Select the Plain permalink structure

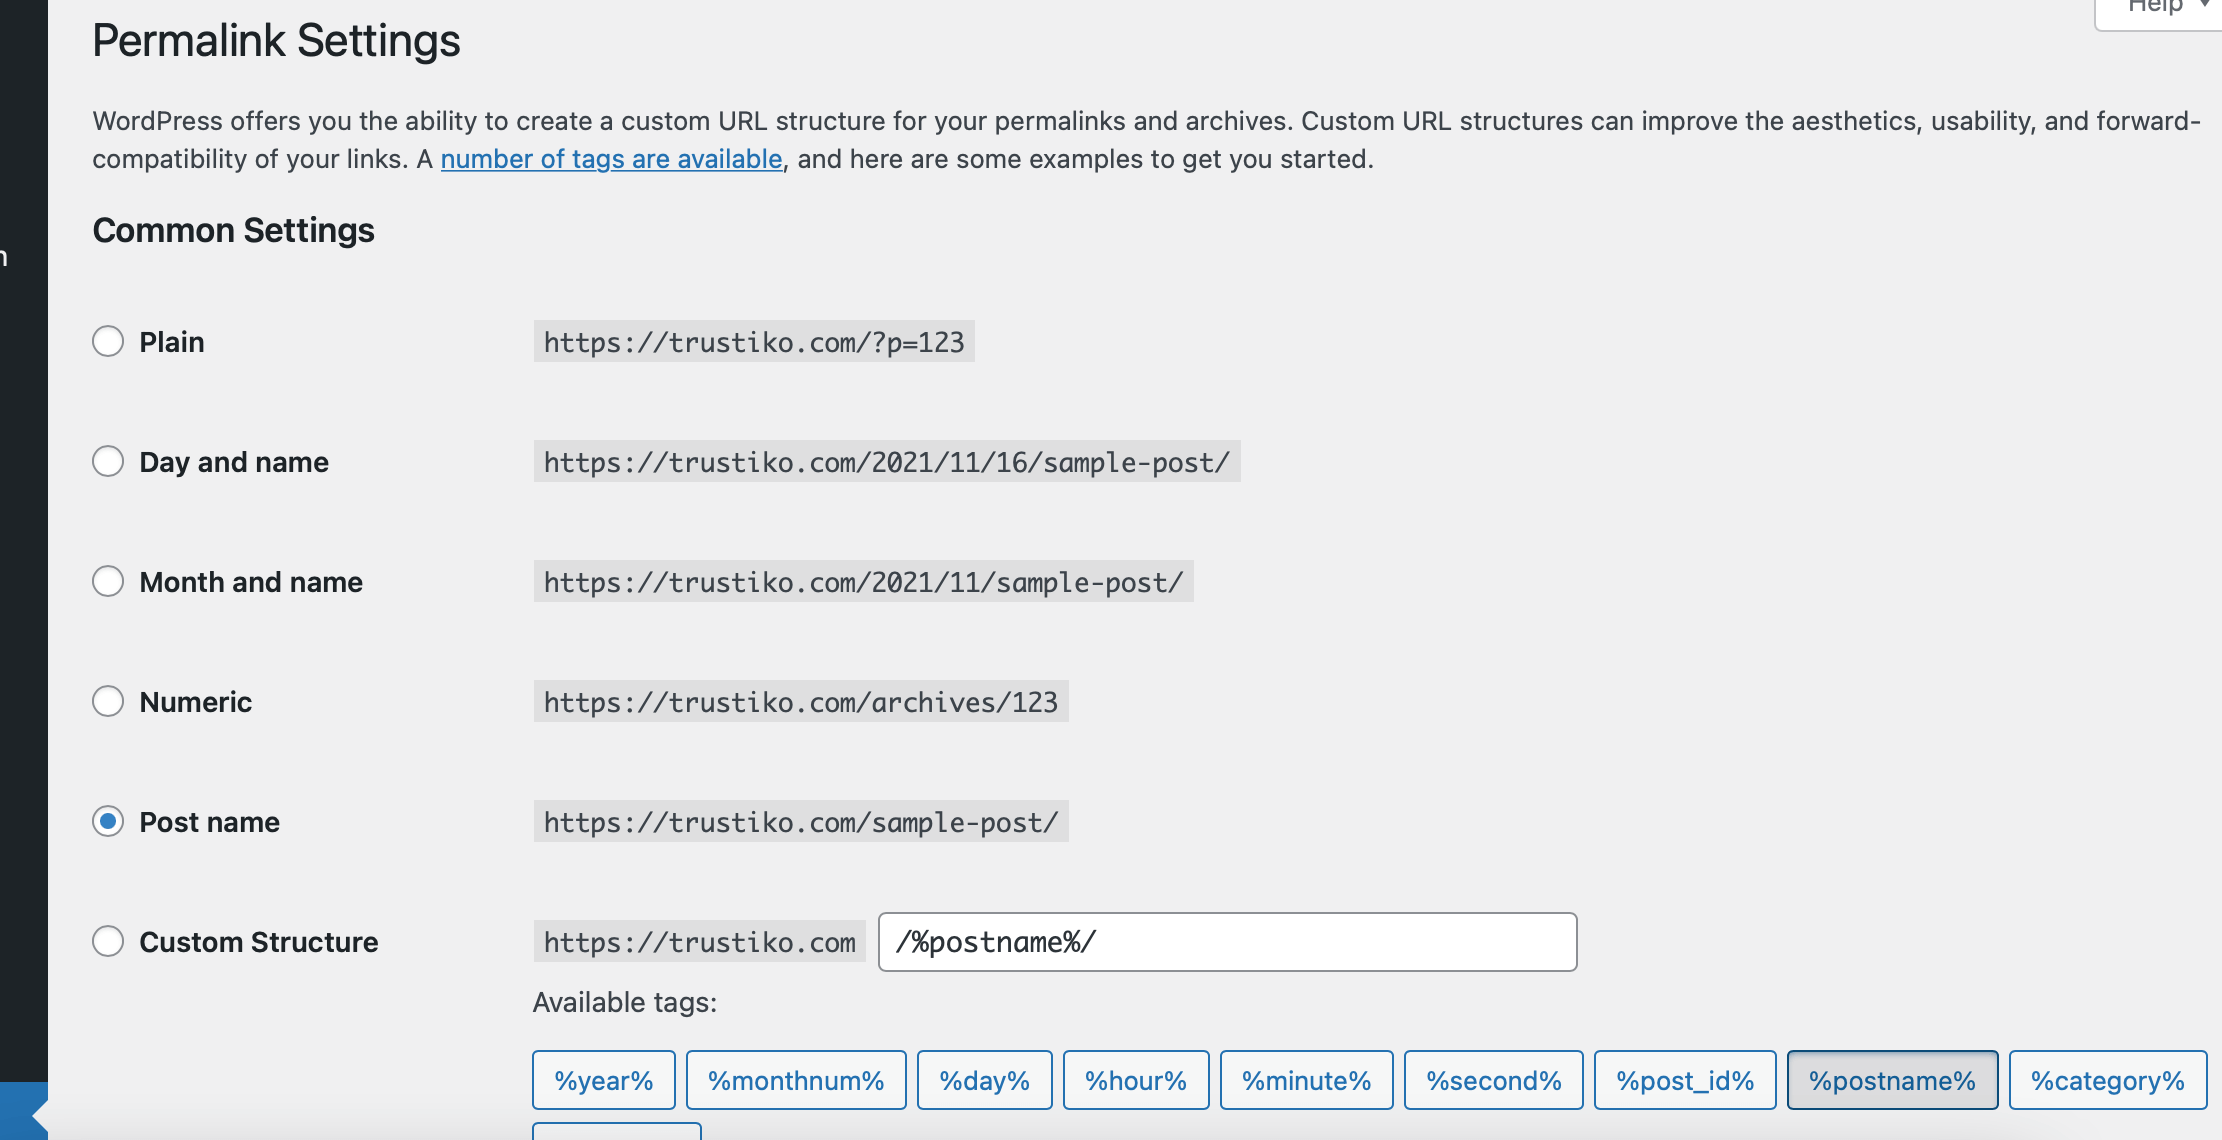point(108,341)
